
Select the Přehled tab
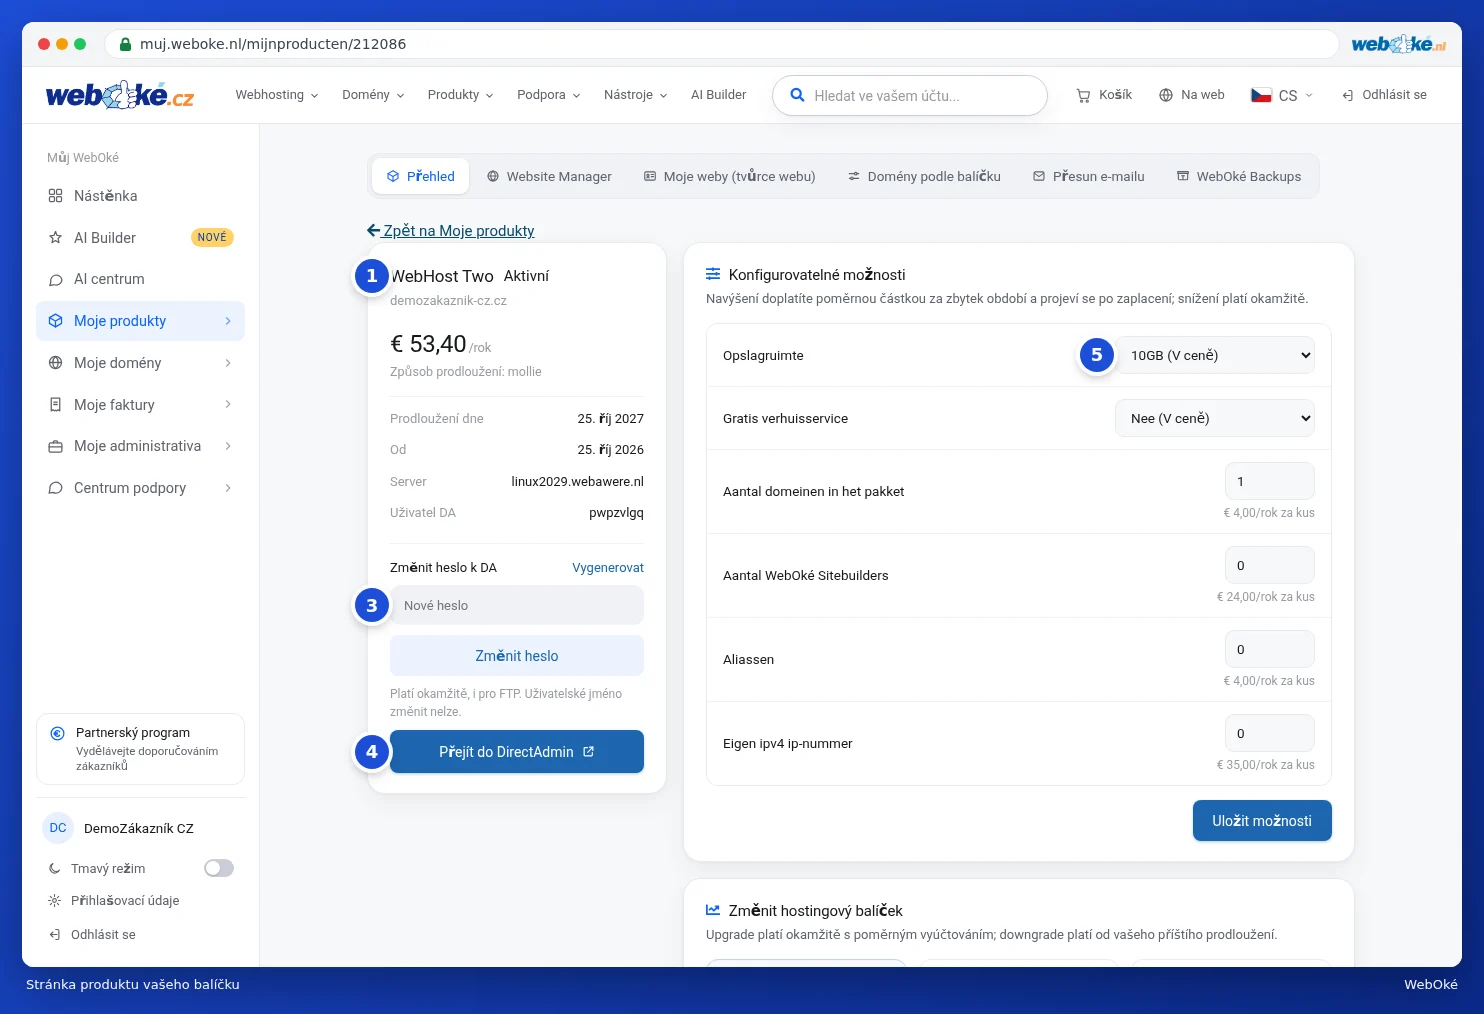(421, 176)
